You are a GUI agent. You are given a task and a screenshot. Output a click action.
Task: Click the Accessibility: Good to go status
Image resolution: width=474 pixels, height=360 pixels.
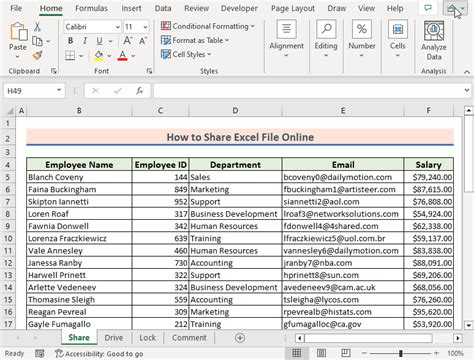point(99,354)
